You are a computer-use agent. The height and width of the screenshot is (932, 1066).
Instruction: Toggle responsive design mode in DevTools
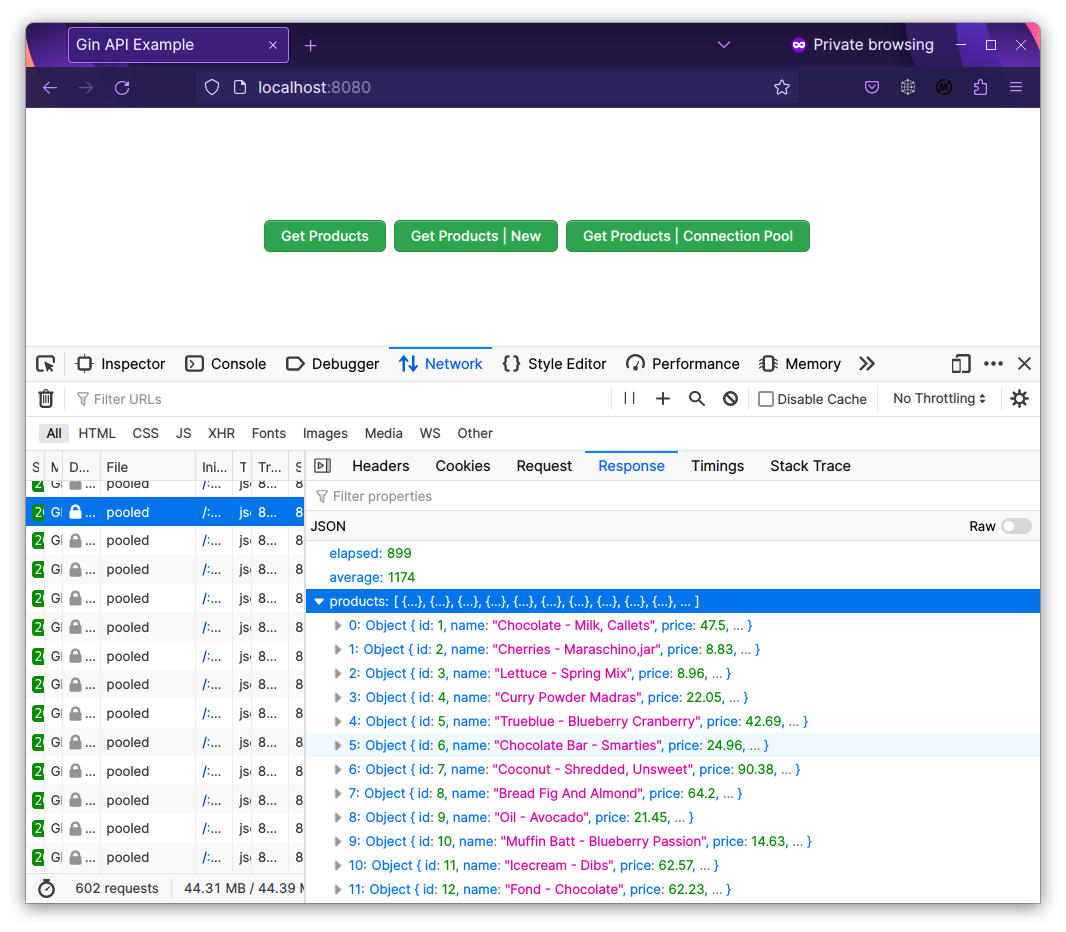(x=960, y=363)
